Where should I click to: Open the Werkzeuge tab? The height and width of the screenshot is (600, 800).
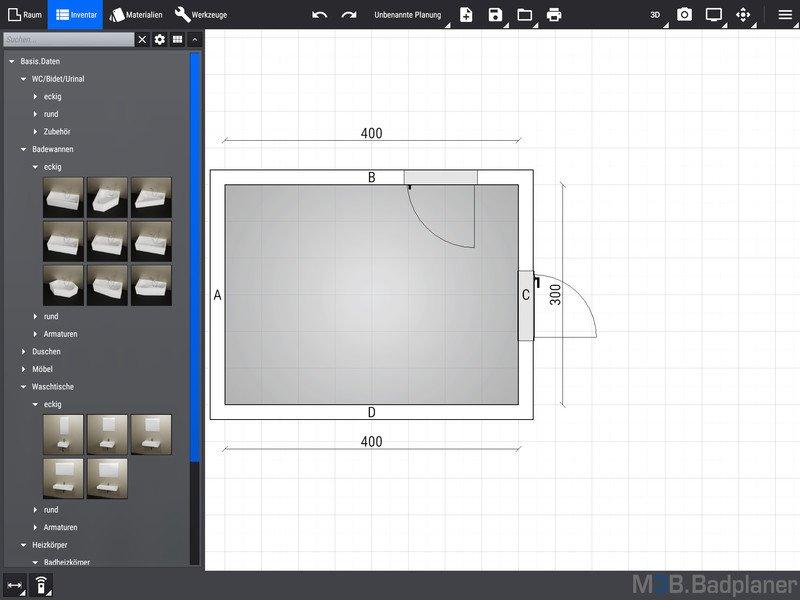201,15
